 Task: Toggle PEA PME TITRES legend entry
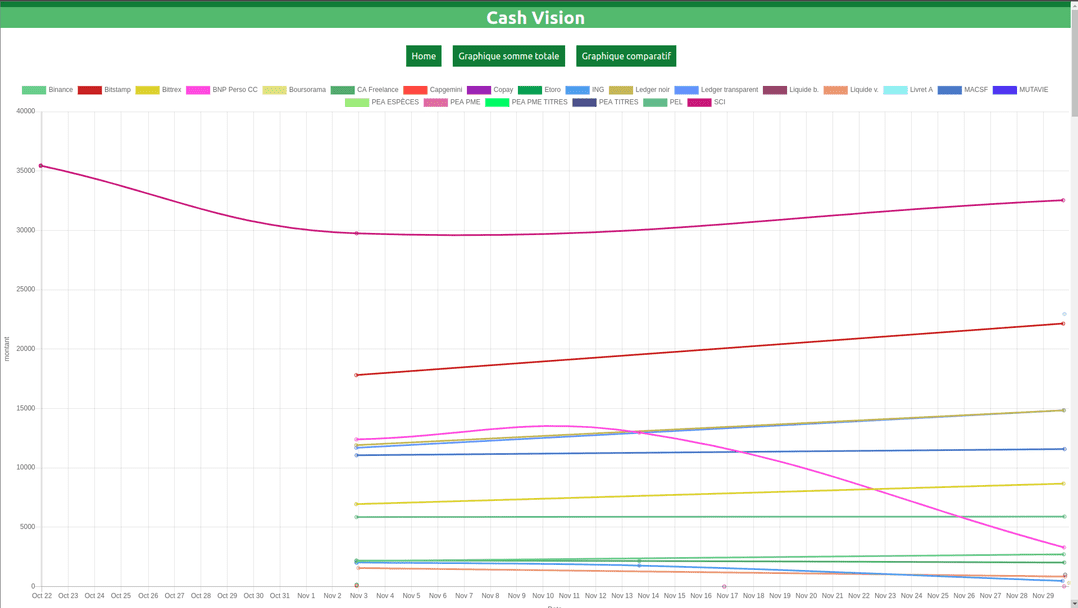click(x=526, y=102)
